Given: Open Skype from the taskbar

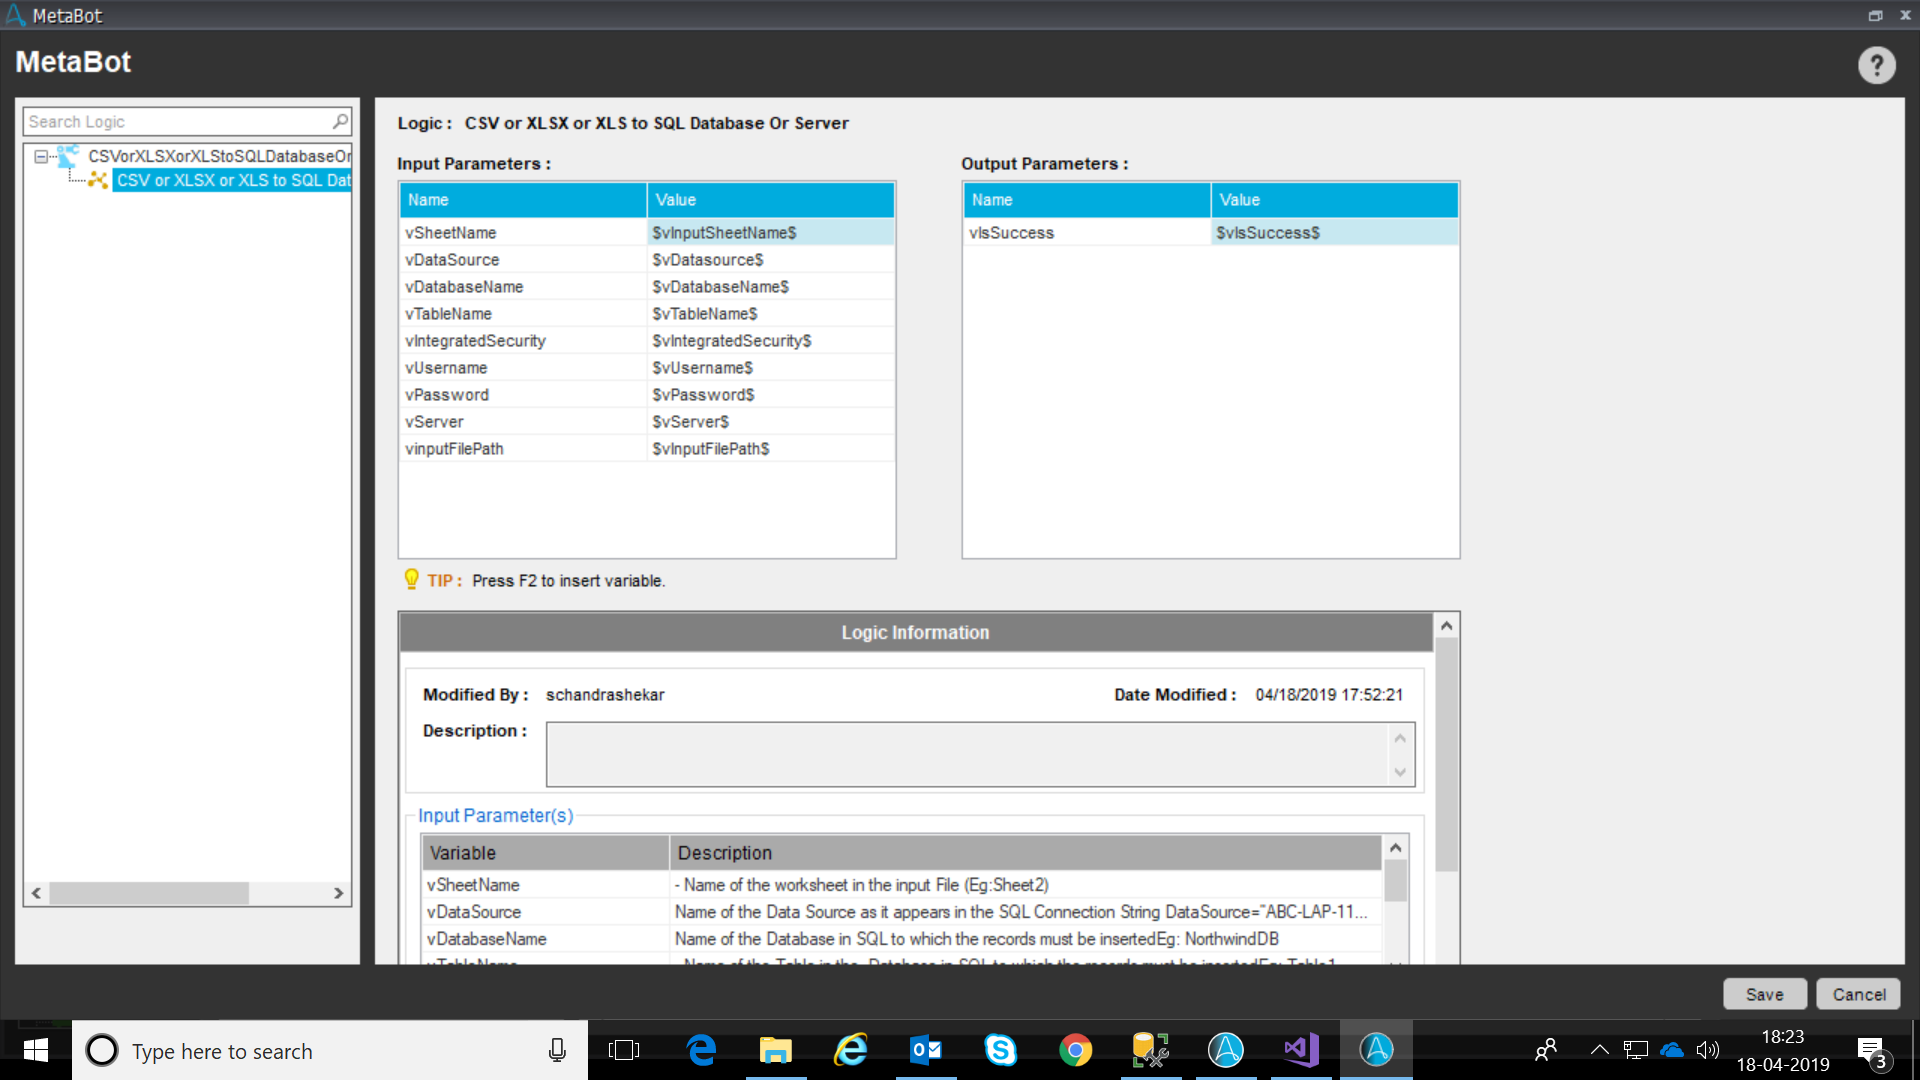Looking at the screenshot, I should pos(1000,1050).
